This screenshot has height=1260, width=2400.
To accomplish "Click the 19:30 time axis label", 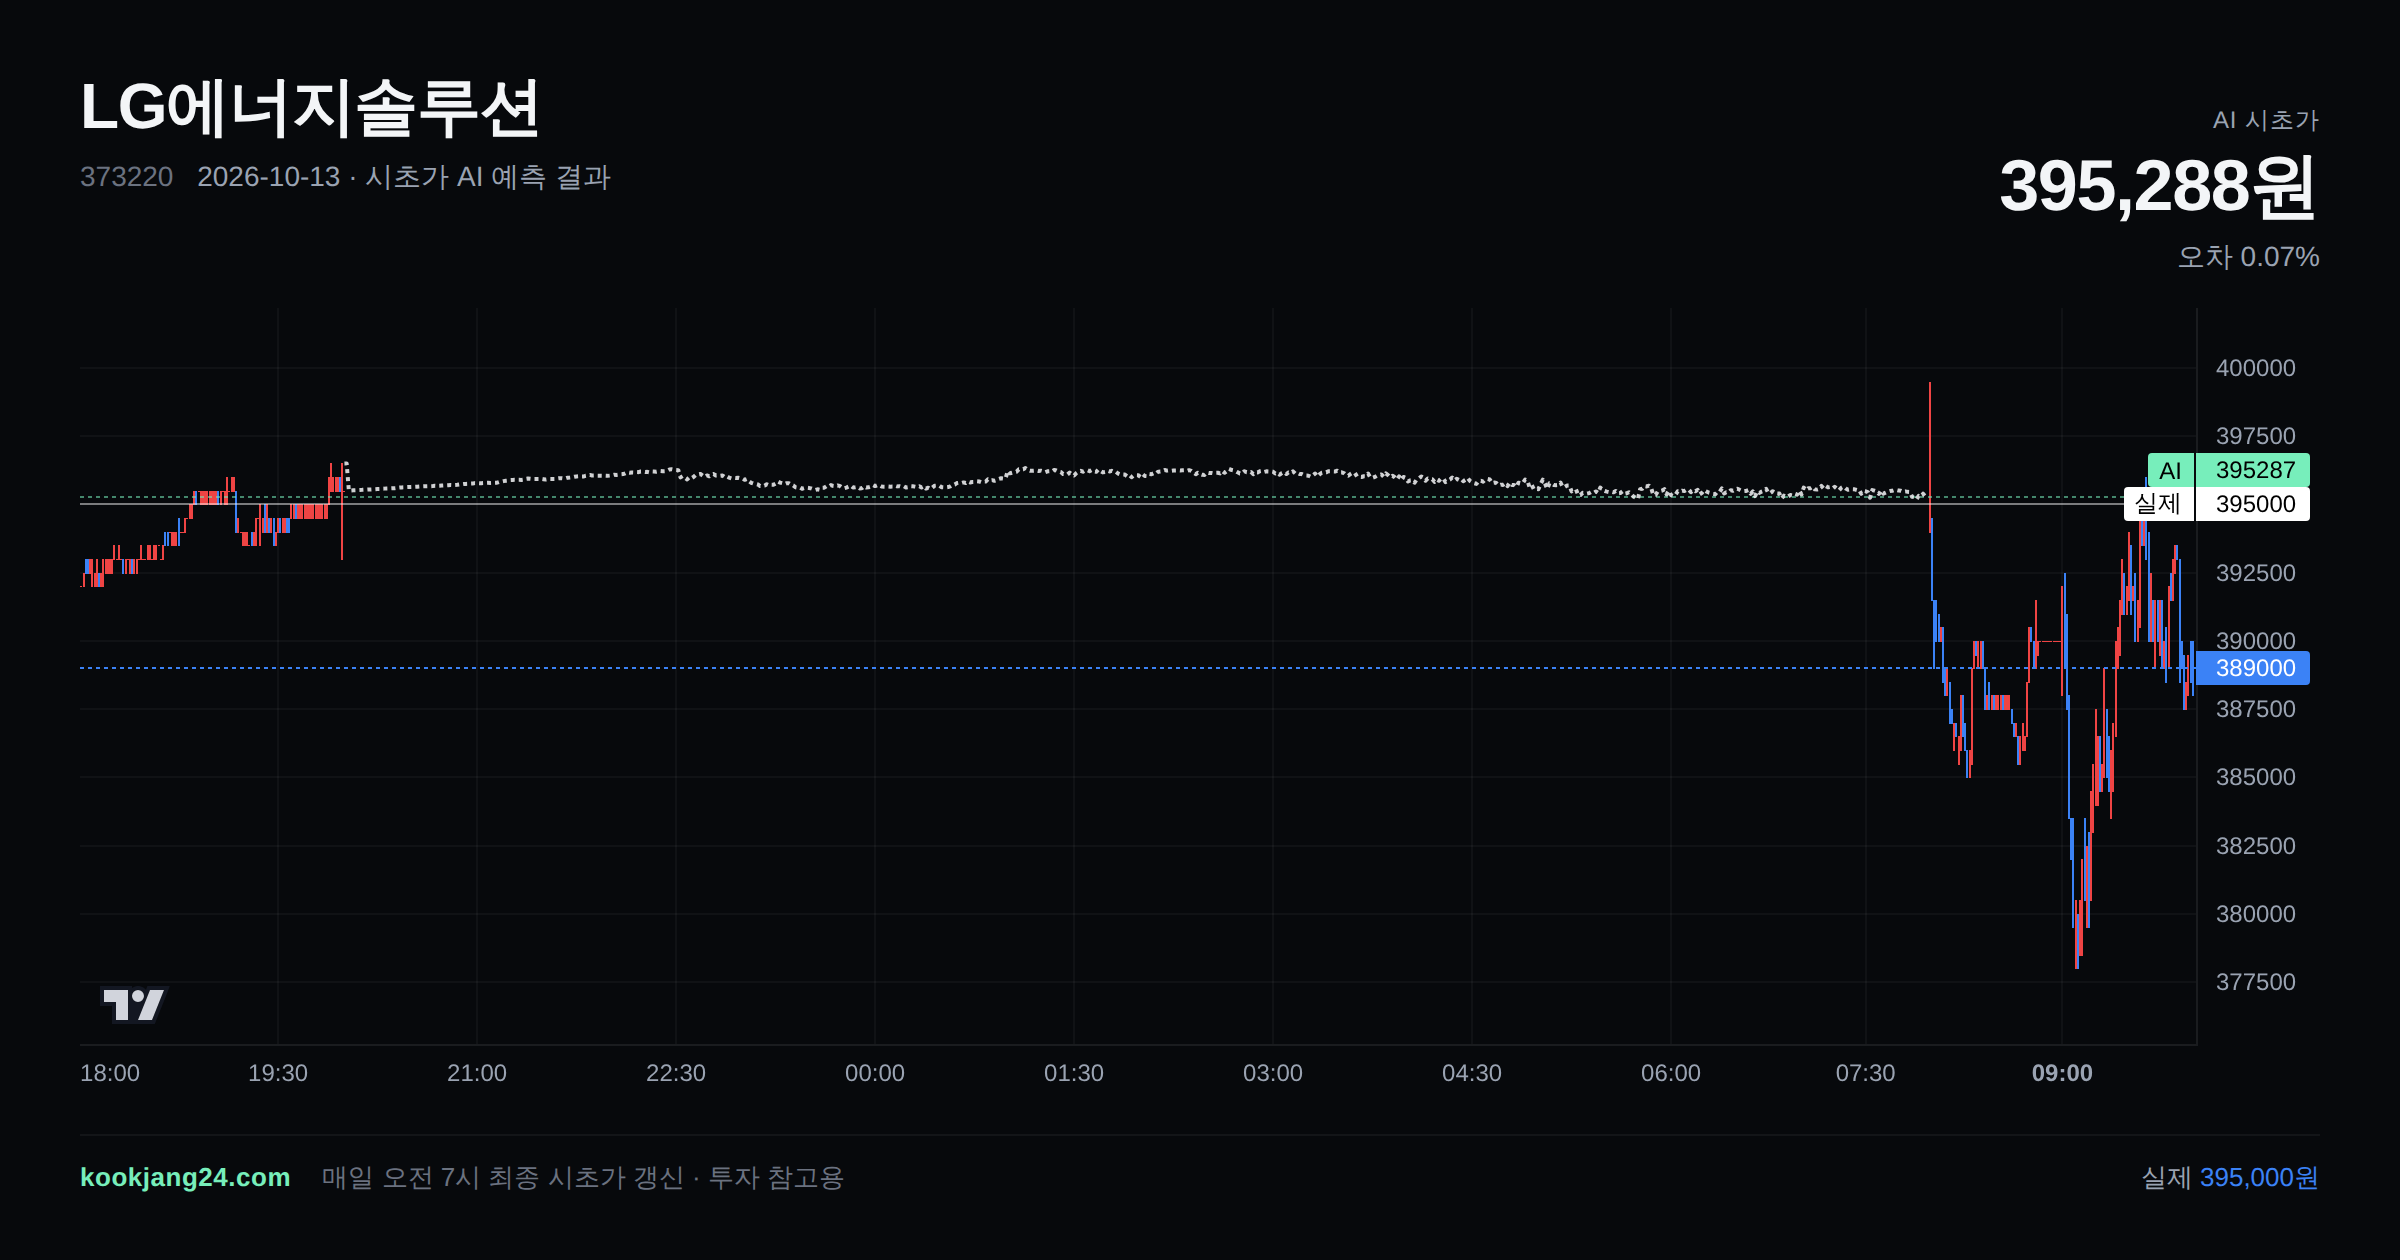I will (278, 1073).
